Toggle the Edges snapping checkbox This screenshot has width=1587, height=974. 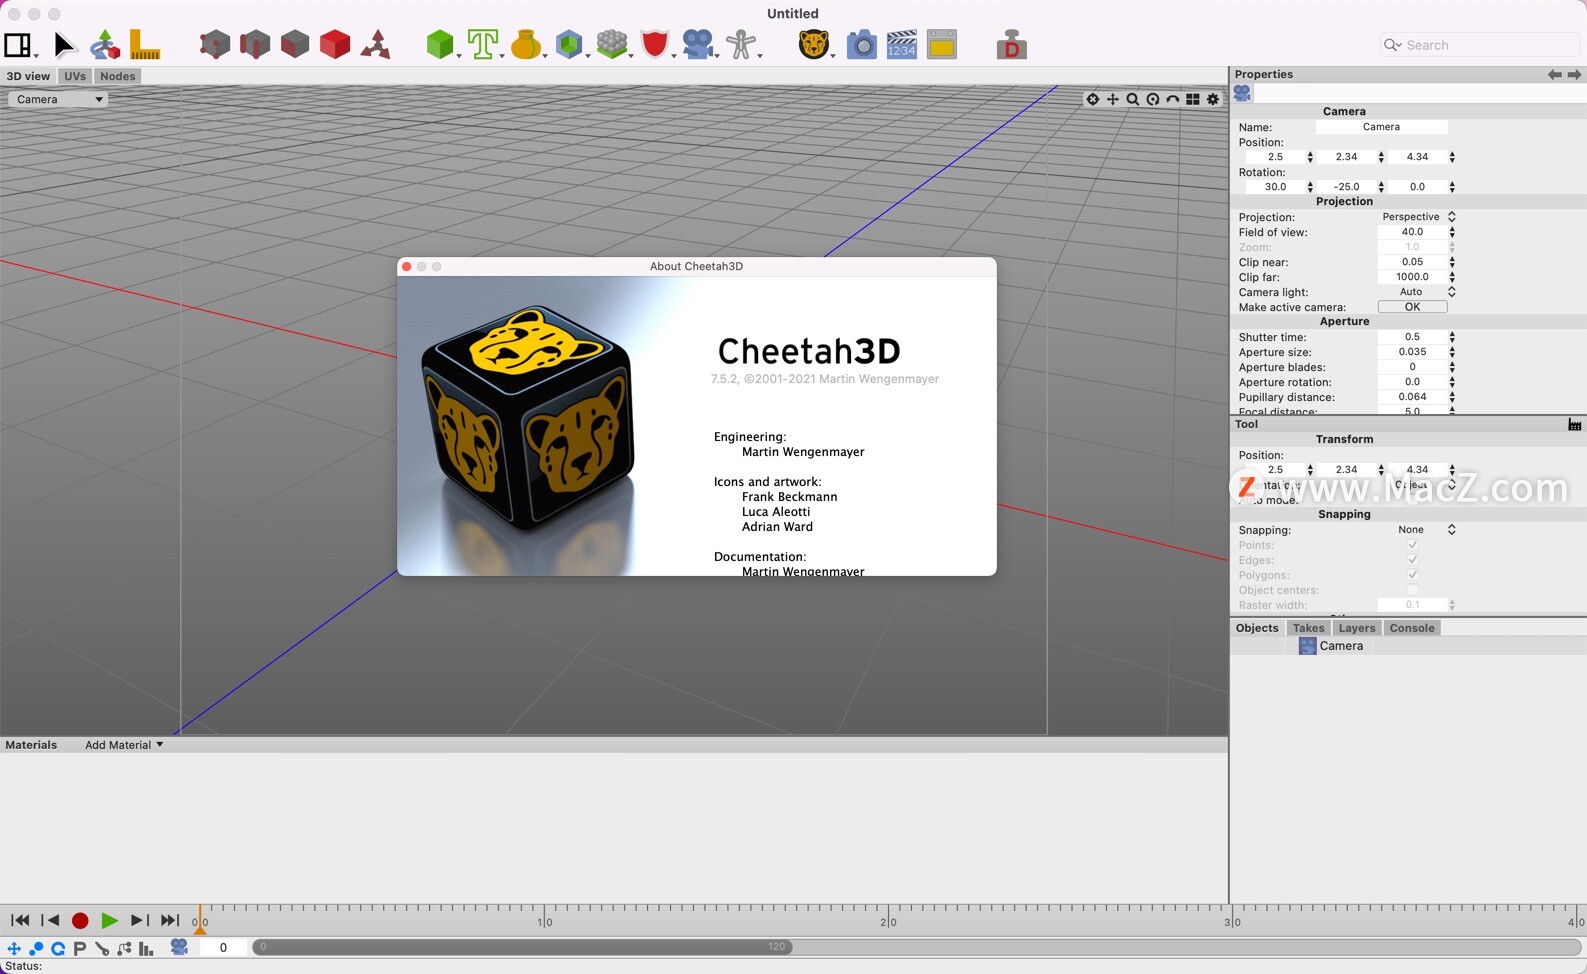pyautogui.click(x=1412, y=560)
